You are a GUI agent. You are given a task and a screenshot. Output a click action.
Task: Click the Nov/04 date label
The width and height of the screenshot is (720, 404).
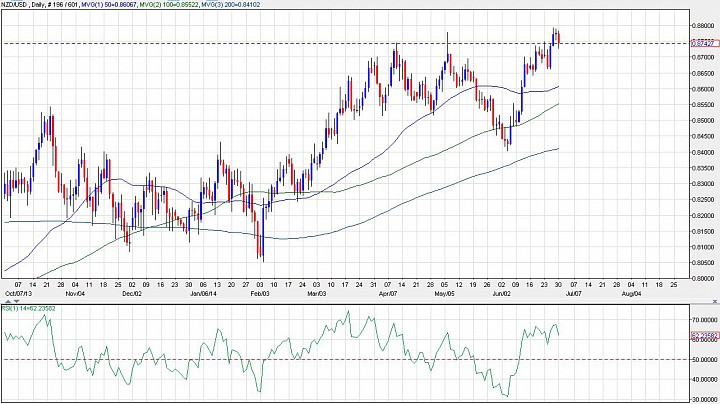pyautogui.click(x=75, y=293)
